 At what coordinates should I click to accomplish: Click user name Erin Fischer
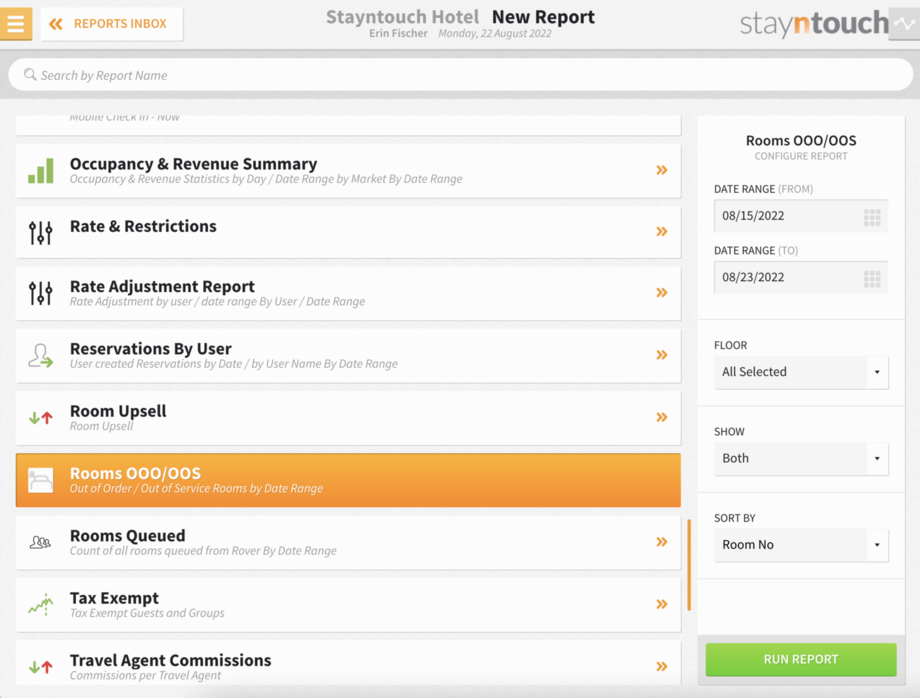tap(398, 33)
